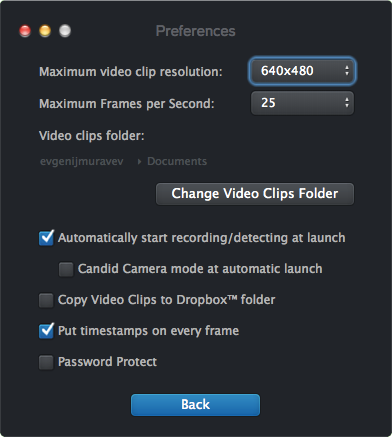Open the 25 frames per second dropdown
Screen dimensions: 392x437
(x=302, y=103)
